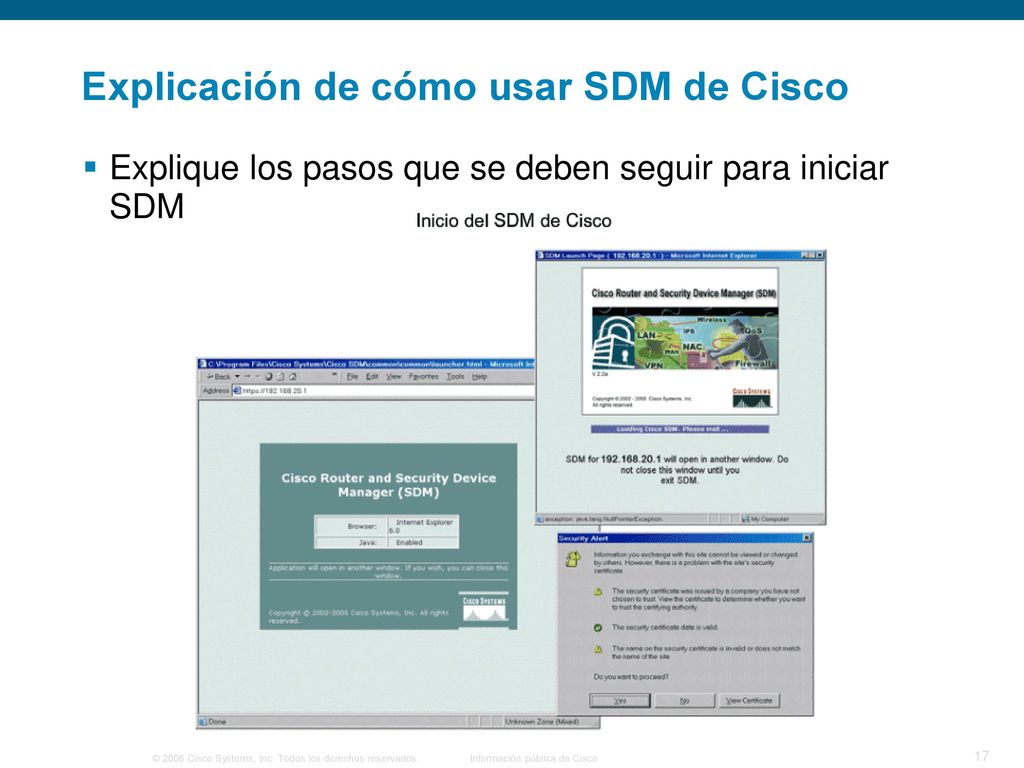Click No in the Security Alert dialog
The height and width of the screenshot is (768, 1024).
[x=684, y=701]
